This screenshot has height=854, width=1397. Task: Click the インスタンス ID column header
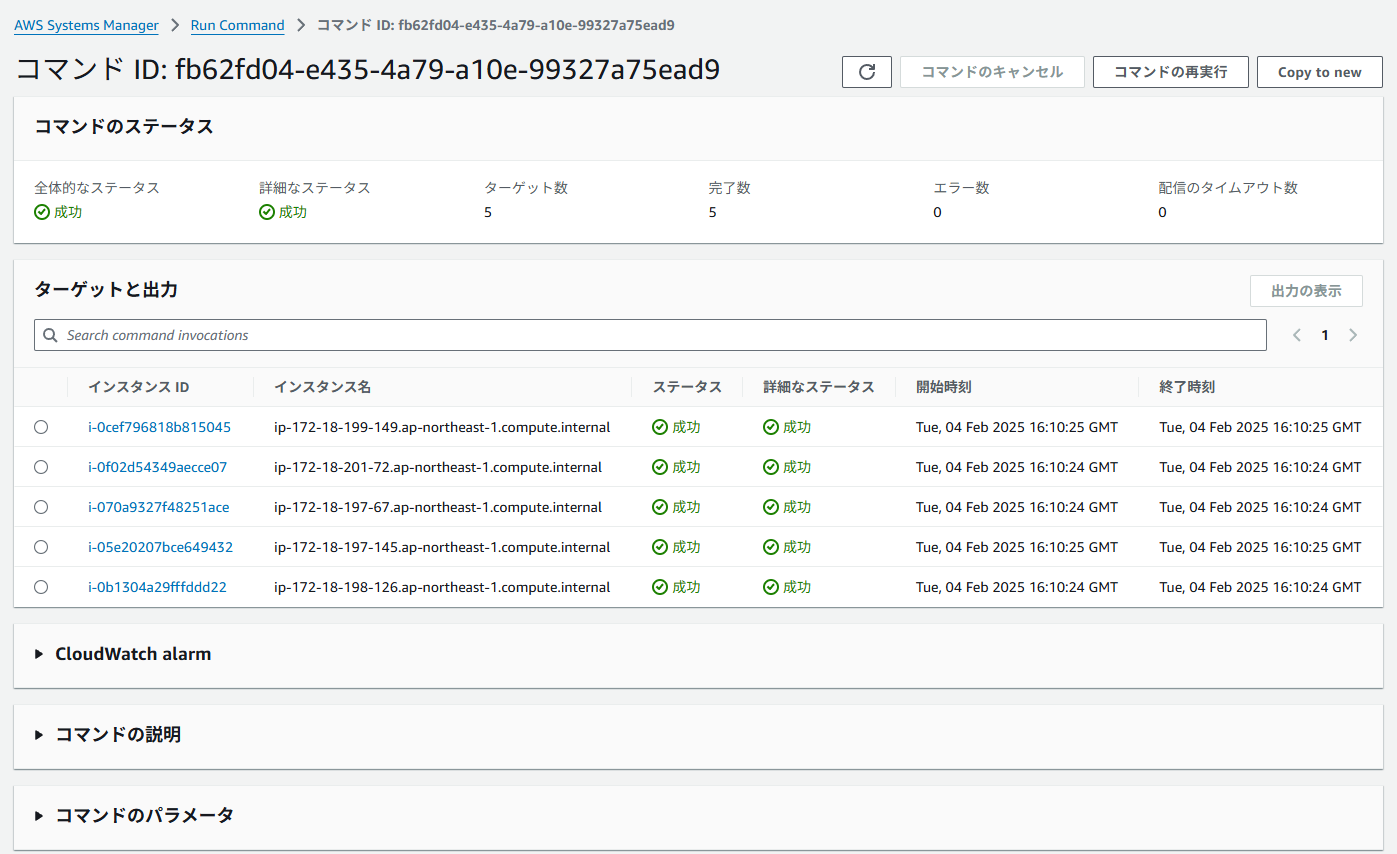click(x=139, y=387)
